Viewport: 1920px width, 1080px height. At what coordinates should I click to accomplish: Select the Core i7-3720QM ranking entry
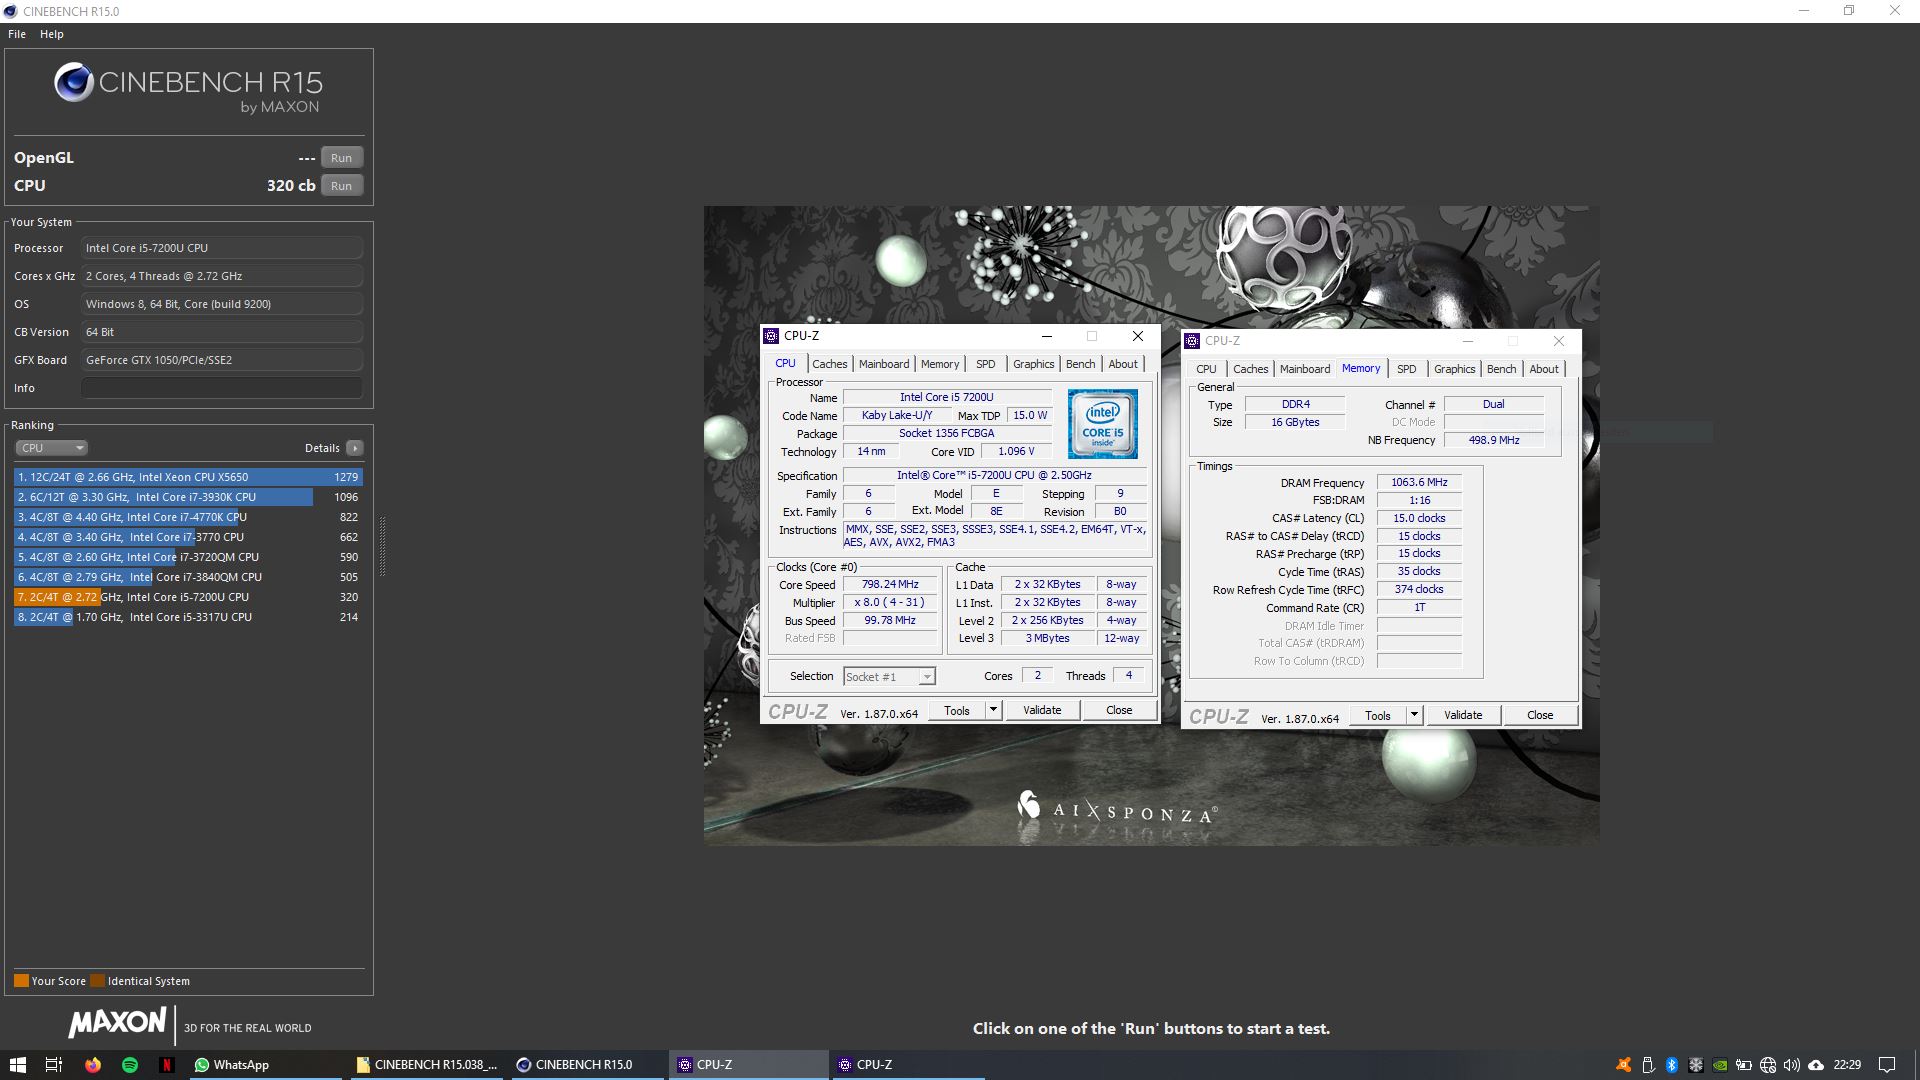(x=188, y=557)
